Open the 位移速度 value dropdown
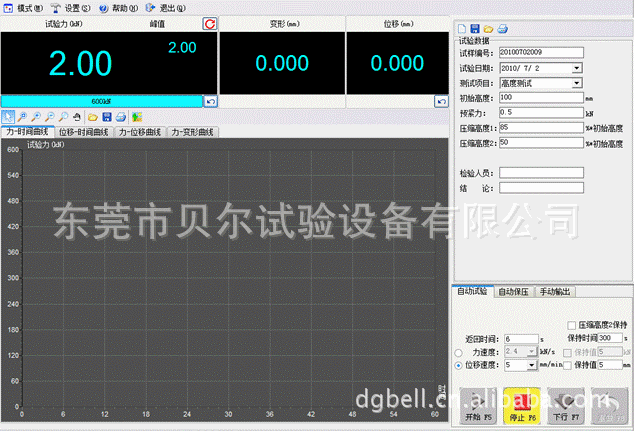The width and height of the screenshot is (634, 431). 531,365
